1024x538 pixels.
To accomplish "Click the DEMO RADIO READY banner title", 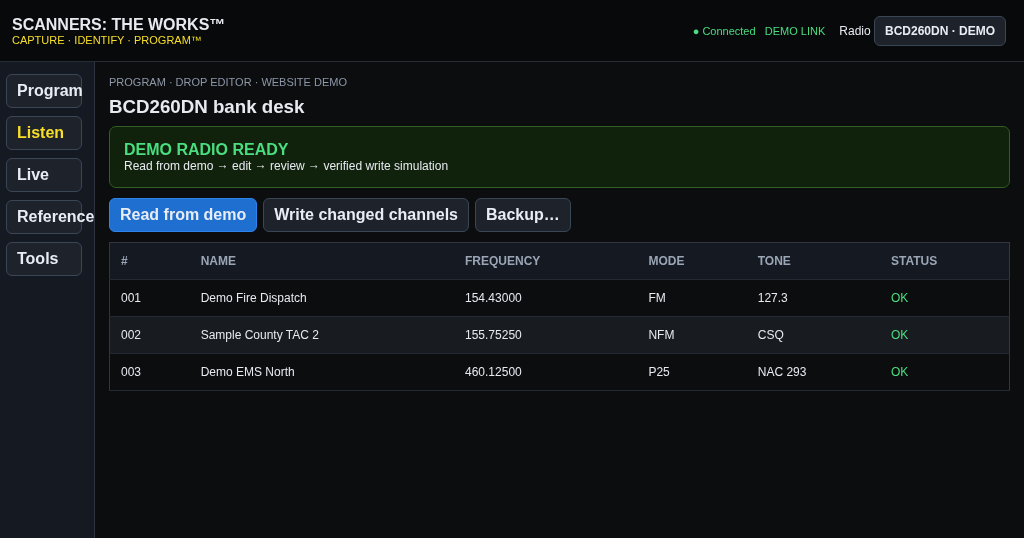I will click(x=206, y=149).
